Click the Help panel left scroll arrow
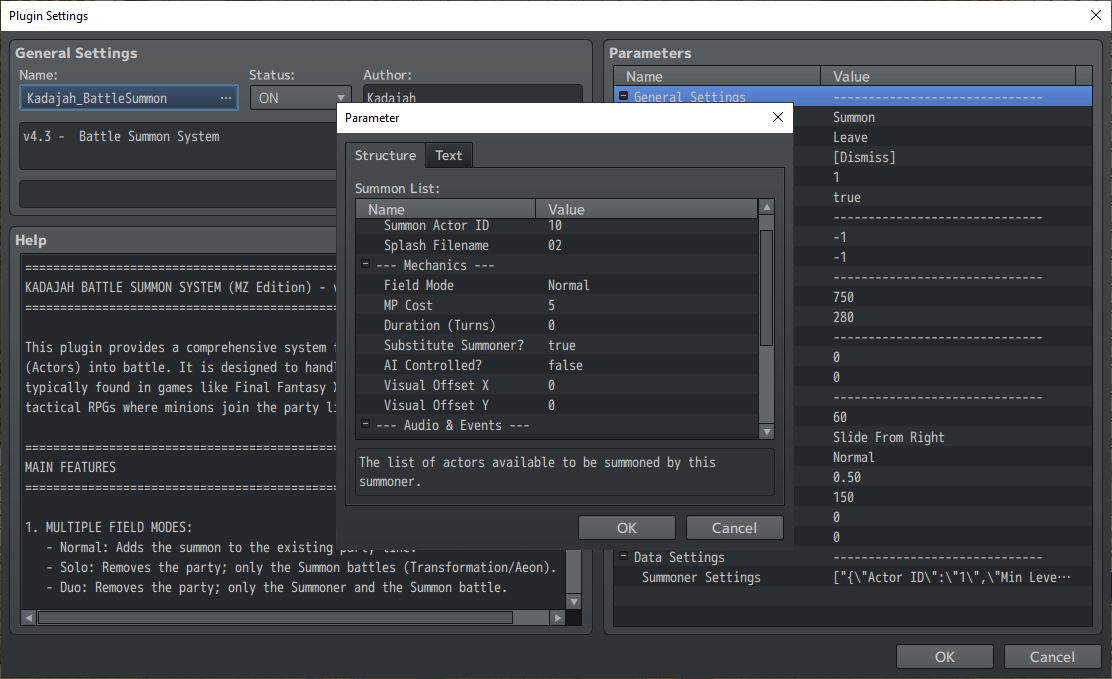The height and width of the screenshot is (679, 1112). (28, 618)
